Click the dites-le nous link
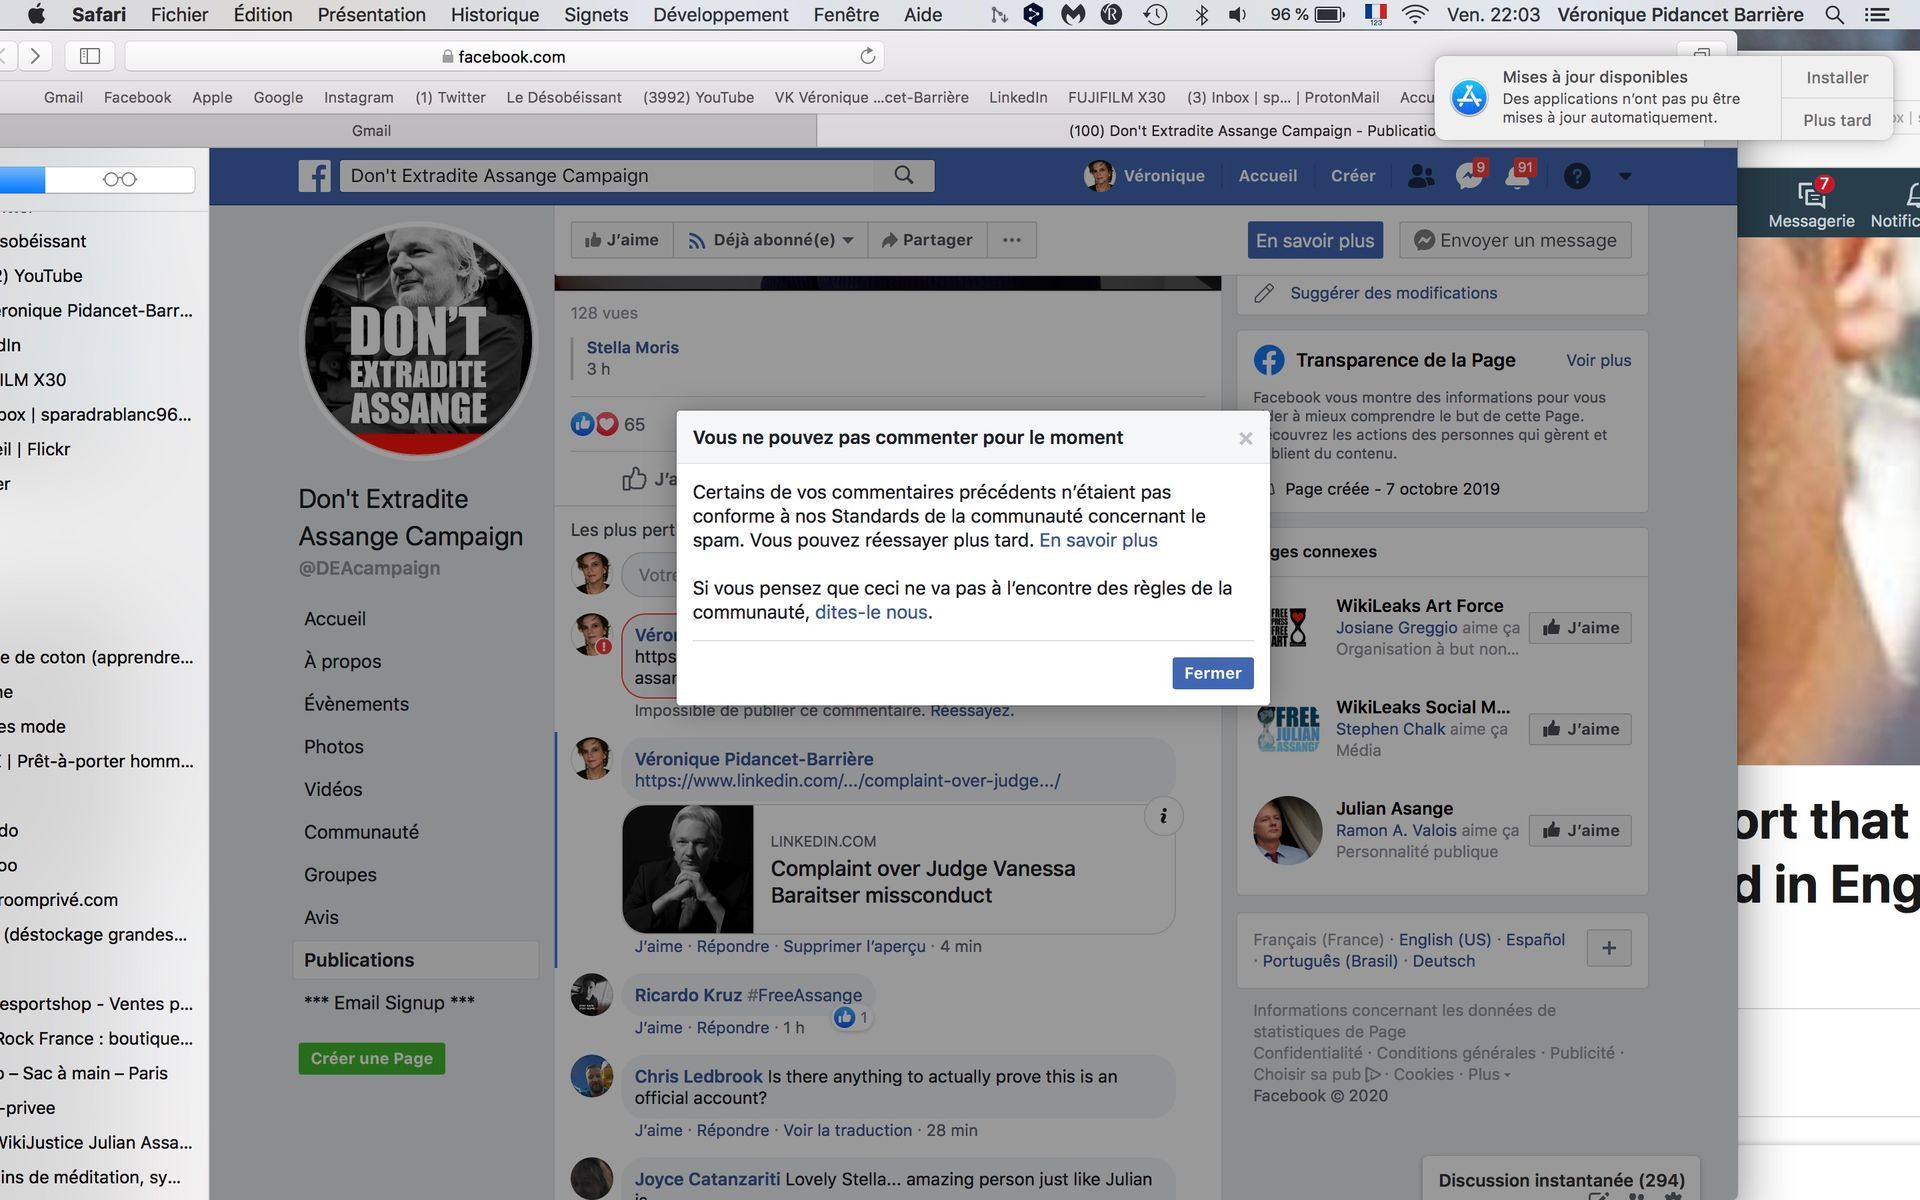The height and width of the screenshot is (1200, 1920). (870, 612)
